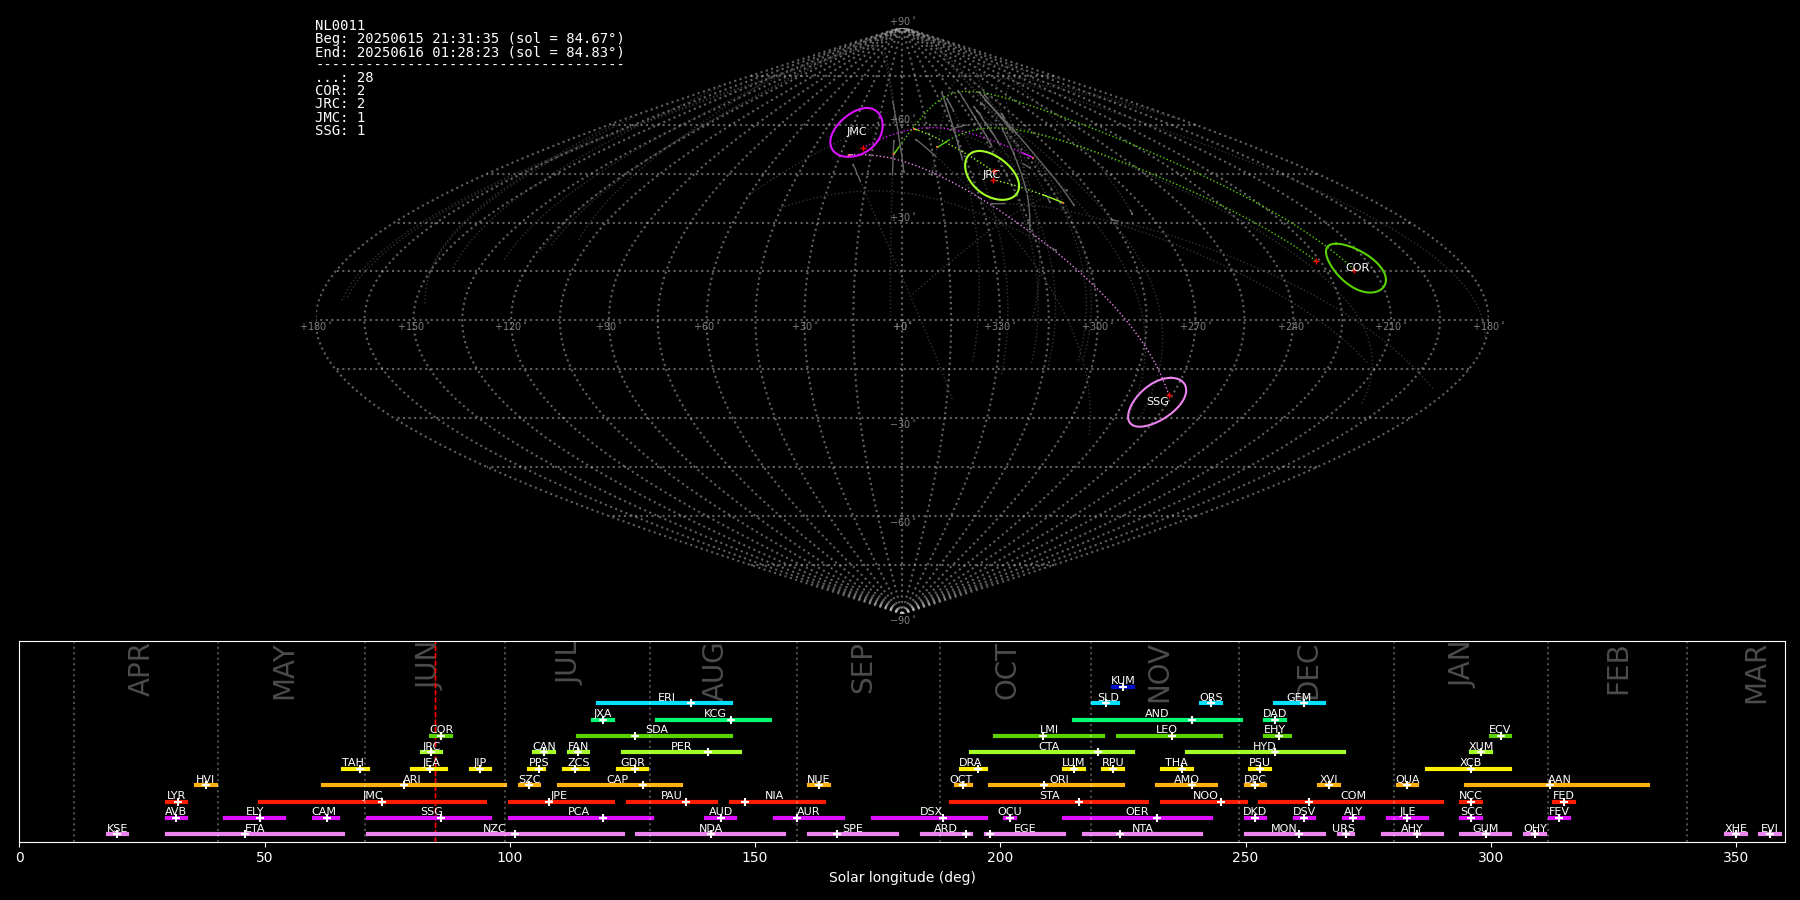Click the +330 longitude label on sky map
The height and width of the screenshot is (900, 1800).
[x=997, y=326]
